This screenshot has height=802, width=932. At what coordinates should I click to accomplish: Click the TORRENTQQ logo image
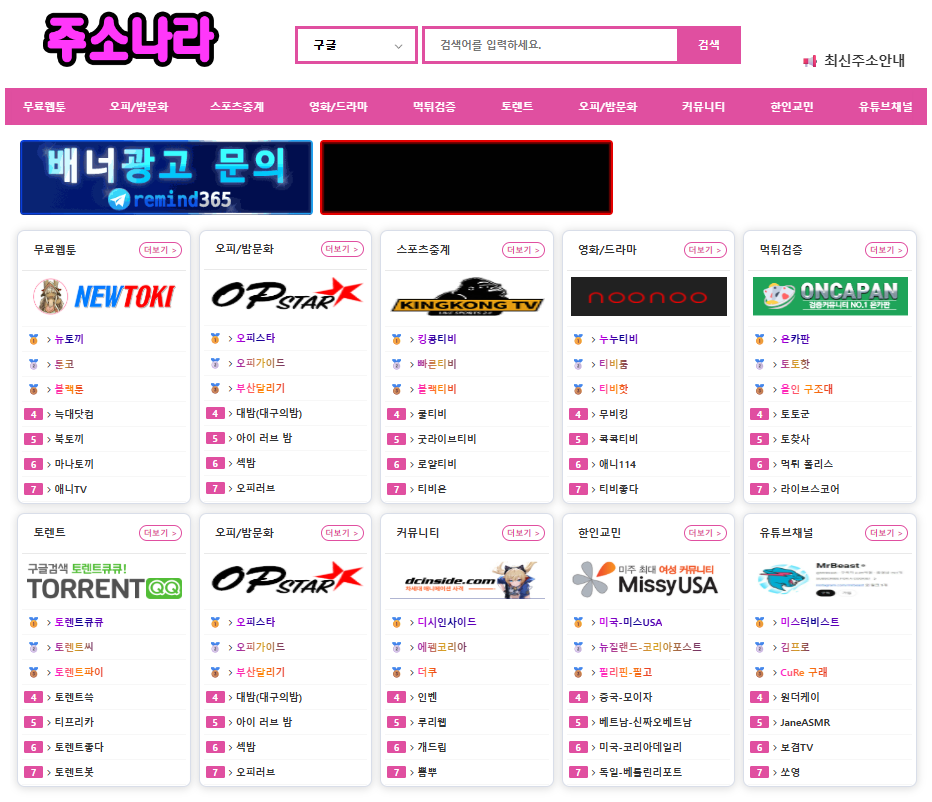pos(104,581)
